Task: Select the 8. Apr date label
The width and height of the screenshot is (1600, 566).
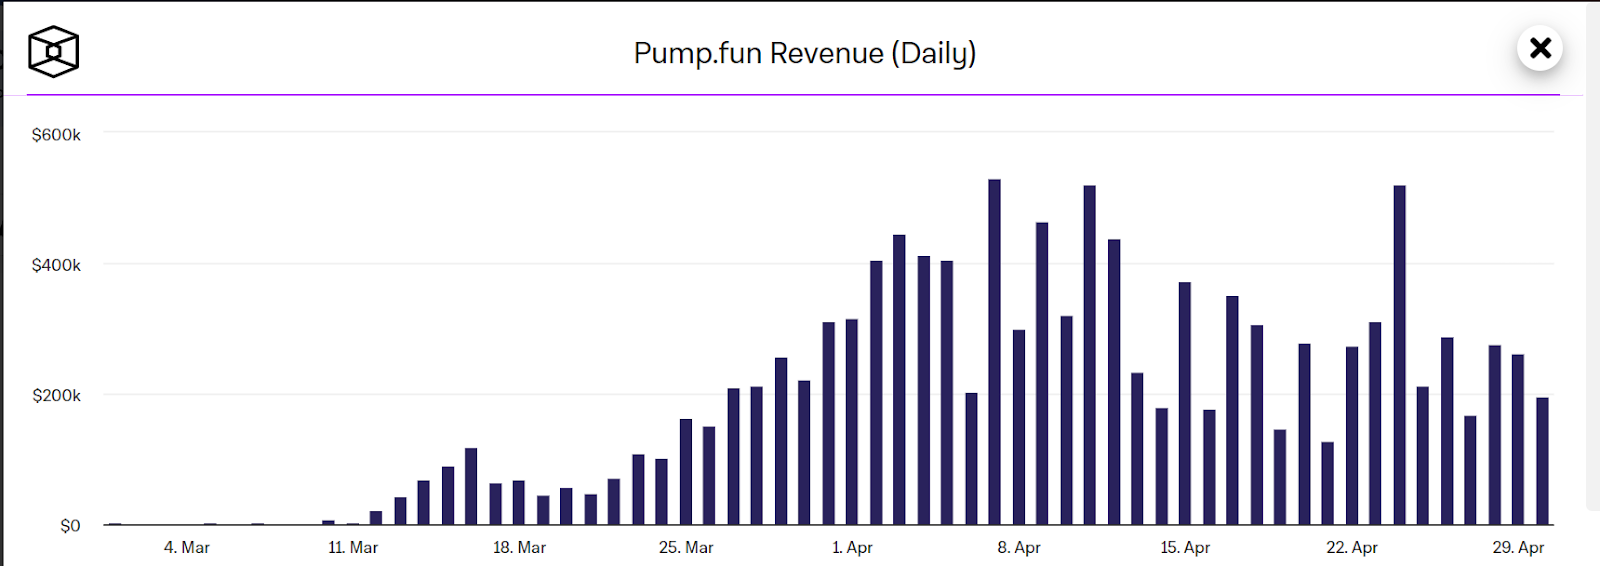Action: tap(1019, 548)
